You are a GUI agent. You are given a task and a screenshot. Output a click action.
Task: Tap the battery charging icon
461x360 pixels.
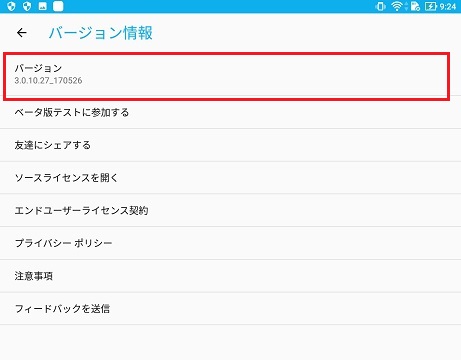point(430,6)
